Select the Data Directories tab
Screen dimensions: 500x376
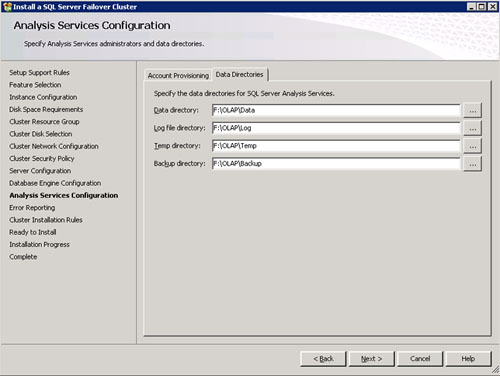point(240,74)
